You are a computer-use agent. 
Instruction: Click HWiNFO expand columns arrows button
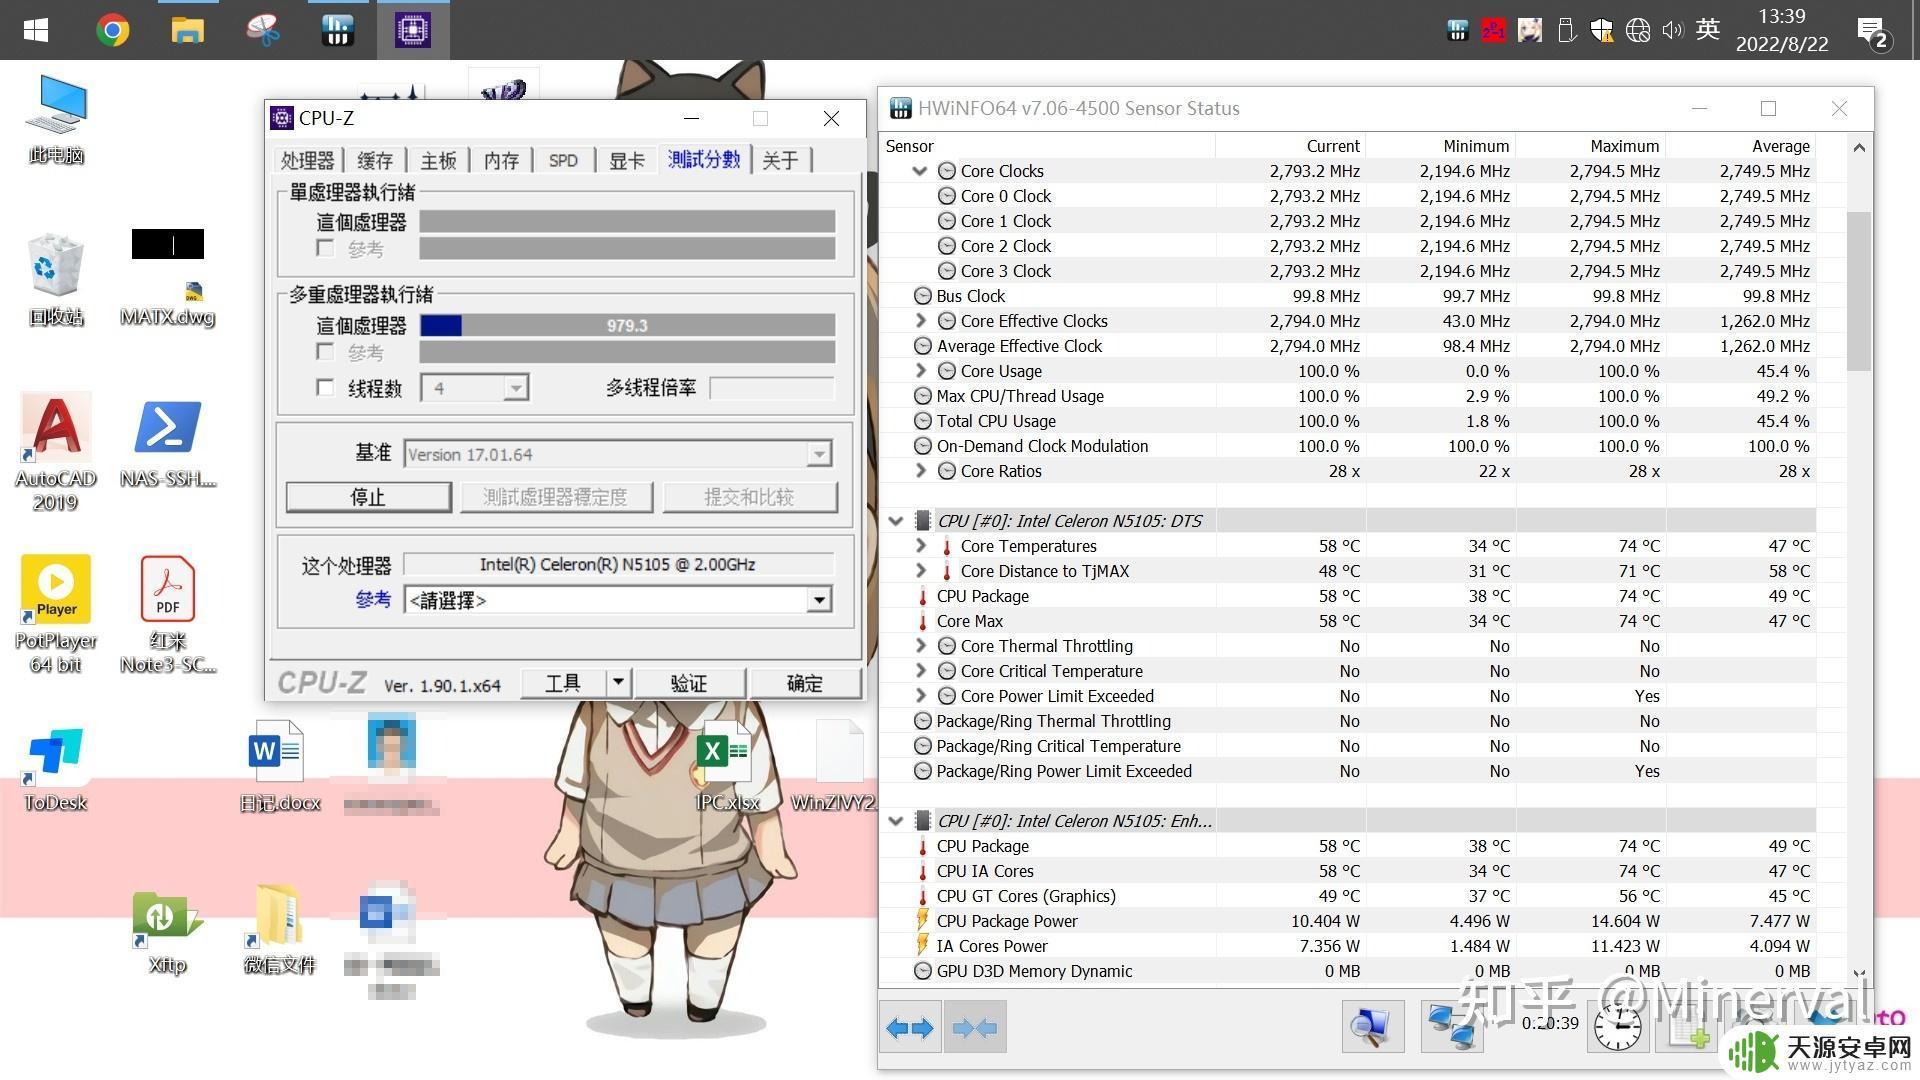click(x=910, y=1027)
